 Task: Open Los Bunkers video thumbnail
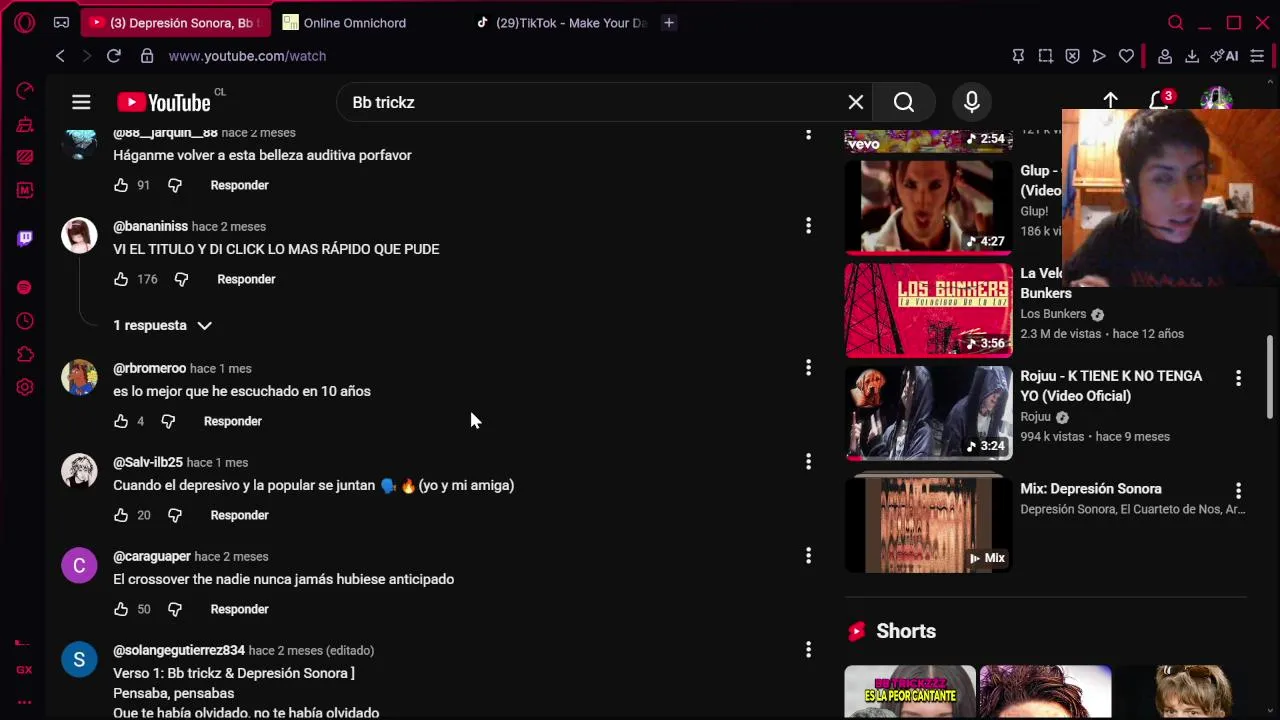click(x=928, y=310)
